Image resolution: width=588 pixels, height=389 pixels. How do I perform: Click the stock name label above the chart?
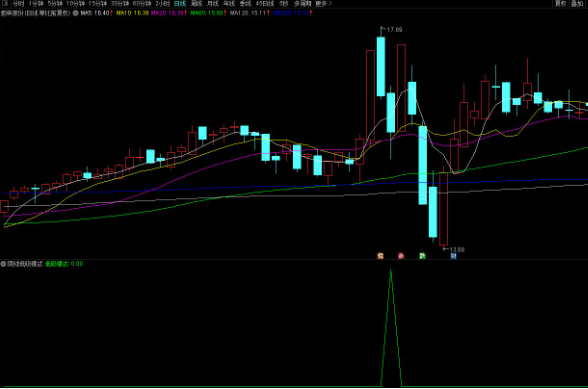[36, 13]
